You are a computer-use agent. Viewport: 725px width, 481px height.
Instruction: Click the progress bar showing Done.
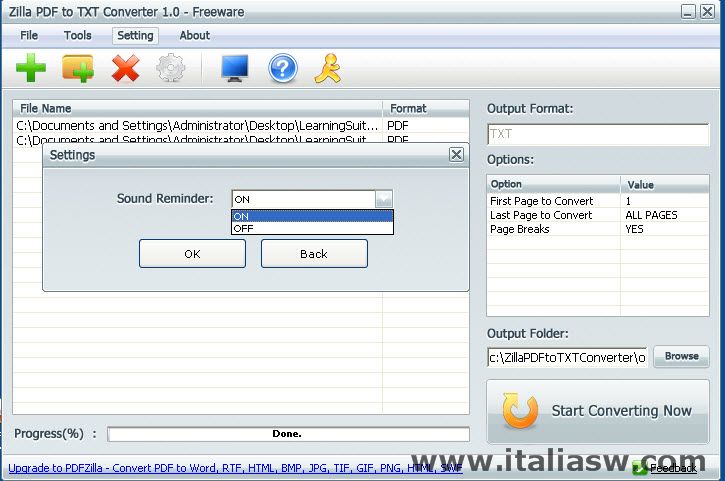tap(288, 434)
